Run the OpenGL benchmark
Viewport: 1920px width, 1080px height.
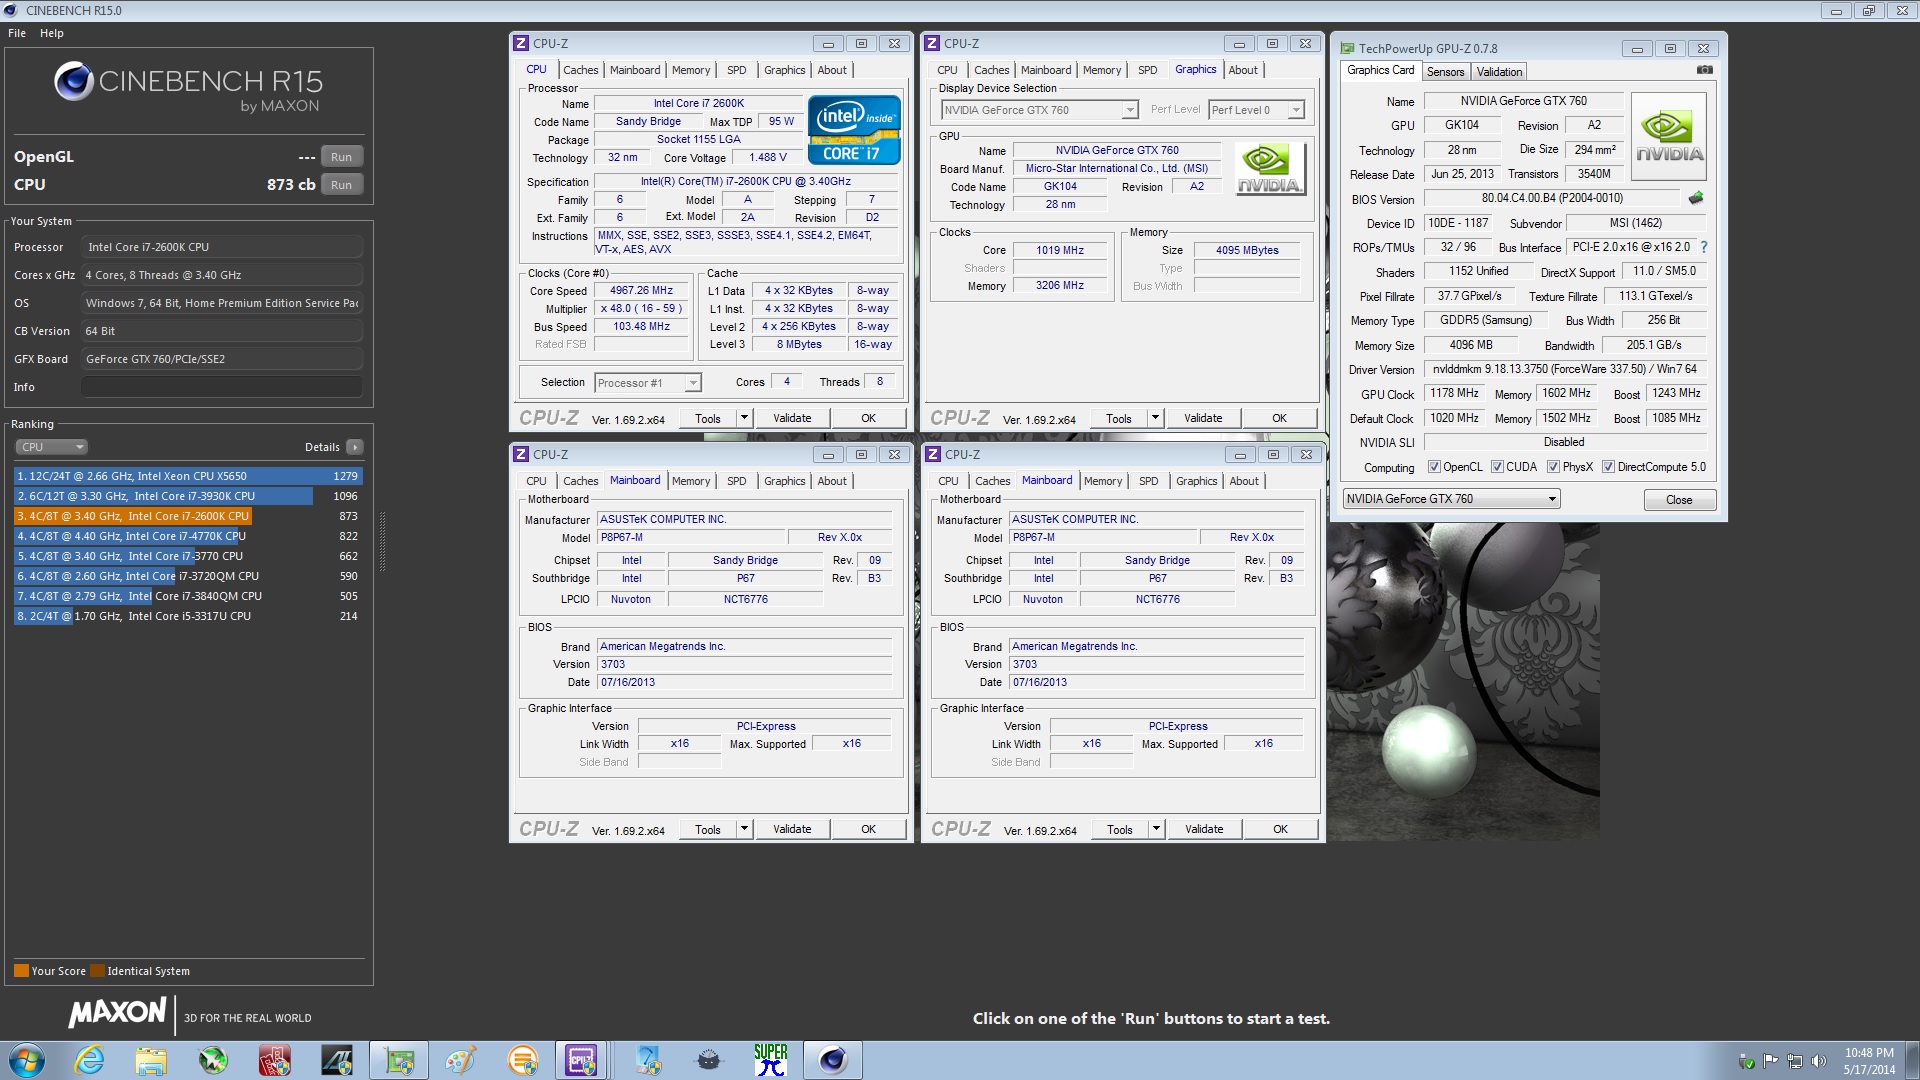pos(341,157)
